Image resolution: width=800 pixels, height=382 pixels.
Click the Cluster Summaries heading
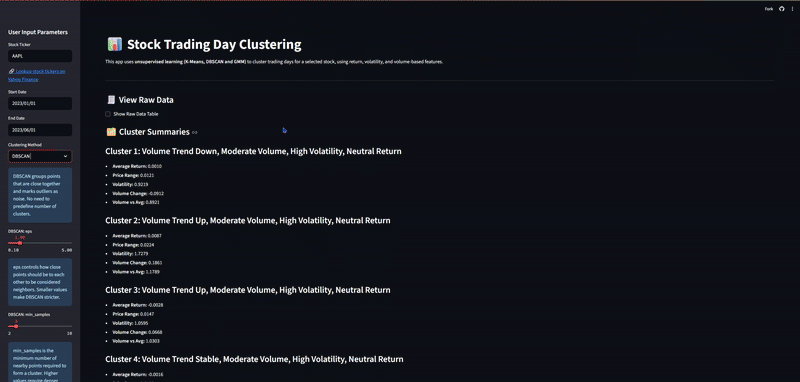154,132
